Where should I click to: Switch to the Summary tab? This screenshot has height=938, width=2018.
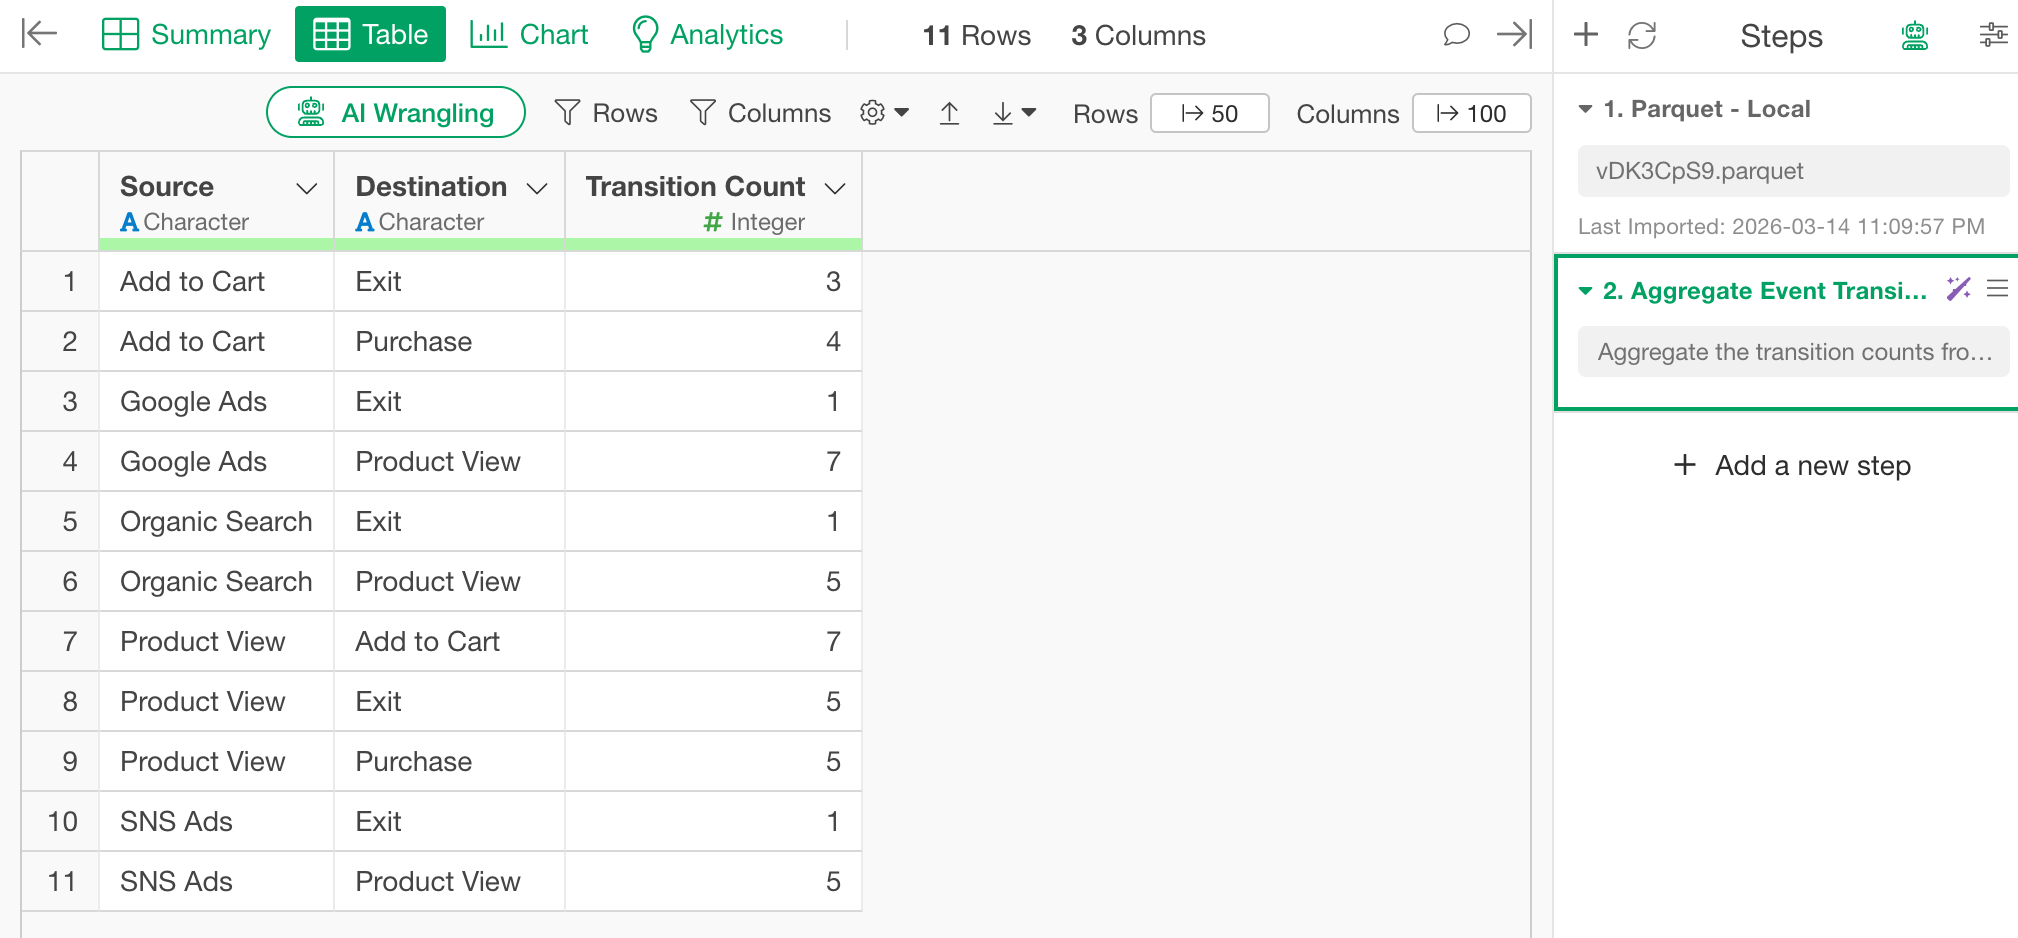pos(187,35)
